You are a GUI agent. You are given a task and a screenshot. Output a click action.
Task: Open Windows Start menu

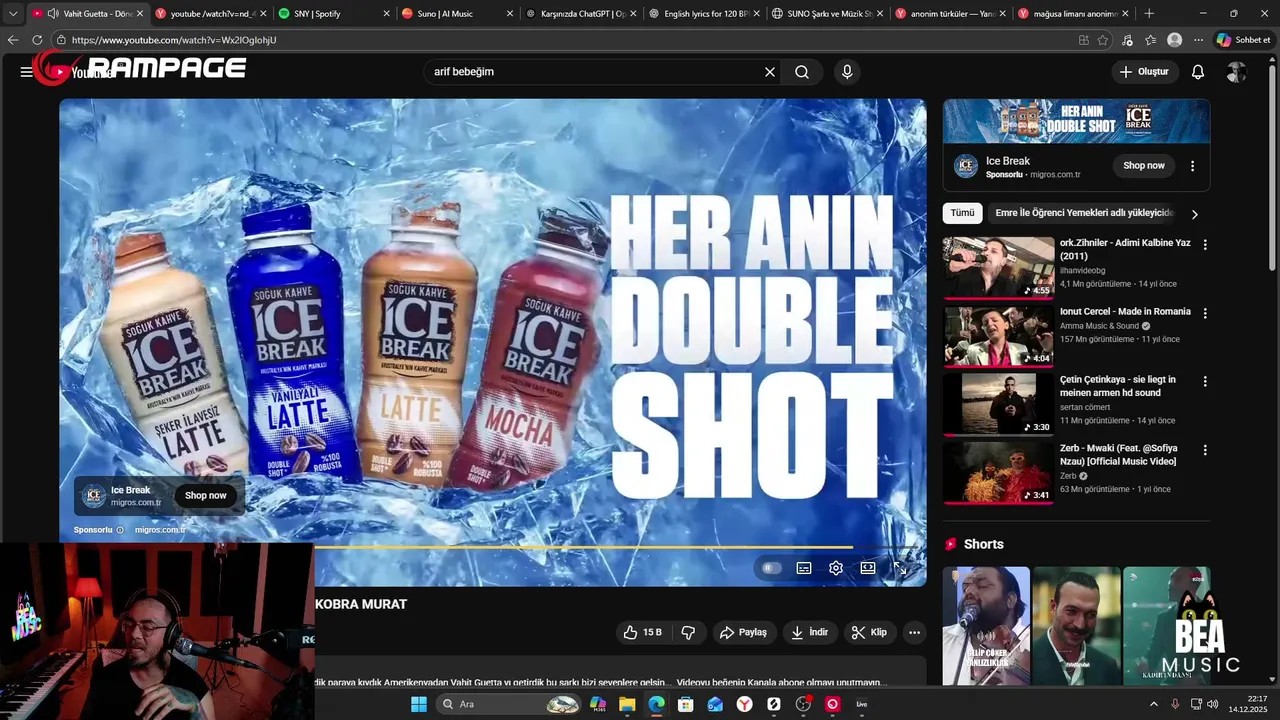[419, 704]
